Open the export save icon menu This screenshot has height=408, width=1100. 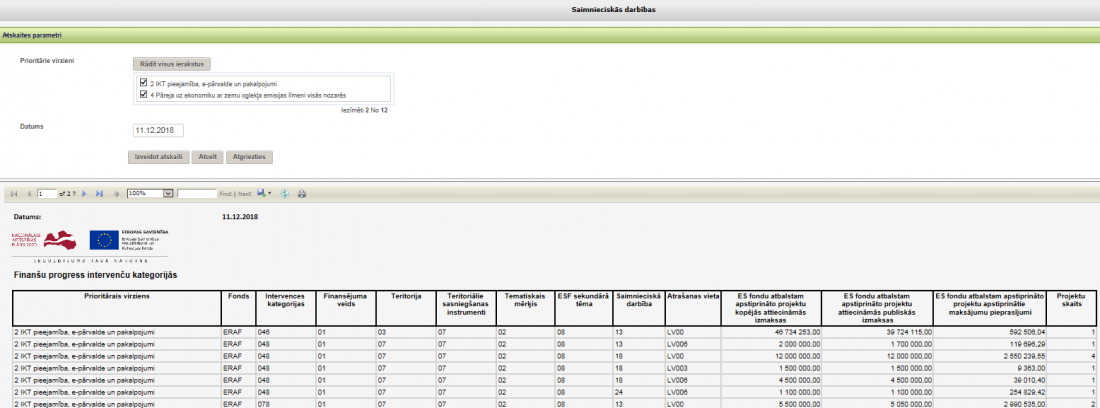tap(263, 193)
